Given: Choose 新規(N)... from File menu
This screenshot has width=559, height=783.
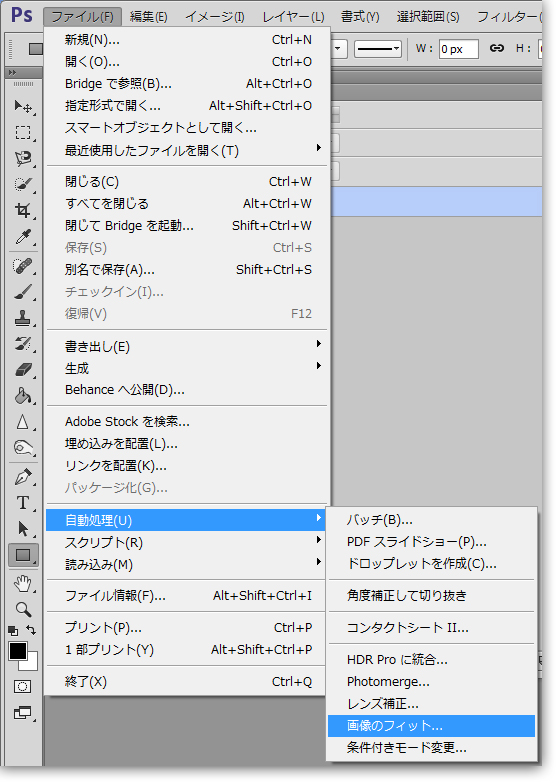Looking at the screenshot, I should (188, 39).
